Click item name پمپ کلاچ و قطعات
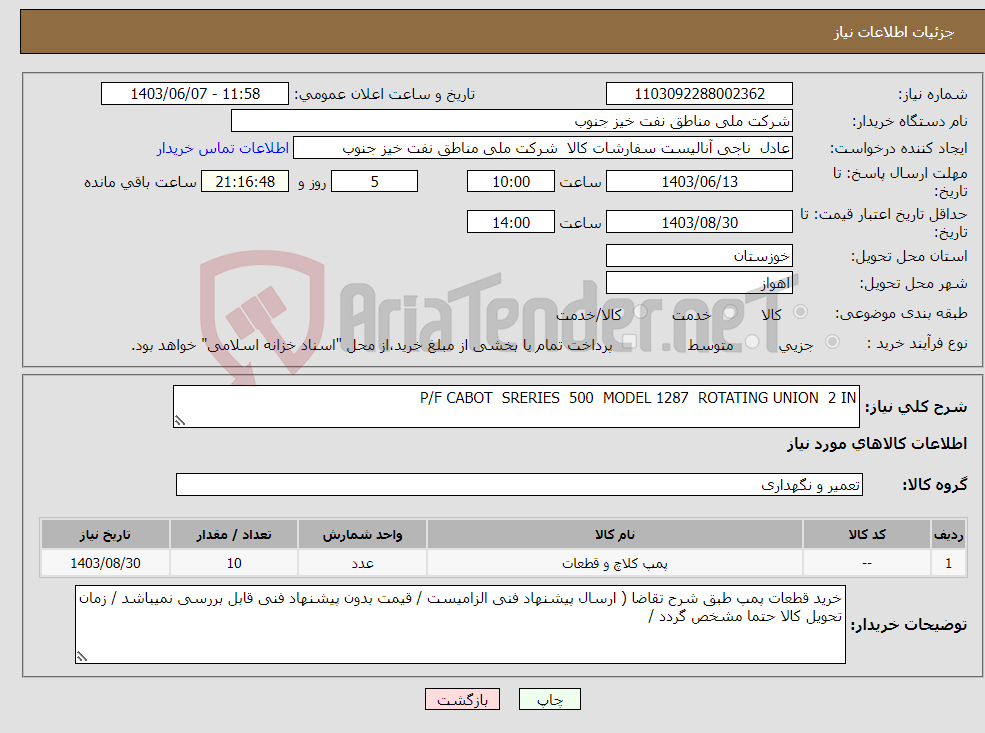Image resolution: width=985 pixels, height=733 pixels. [614, 563]
